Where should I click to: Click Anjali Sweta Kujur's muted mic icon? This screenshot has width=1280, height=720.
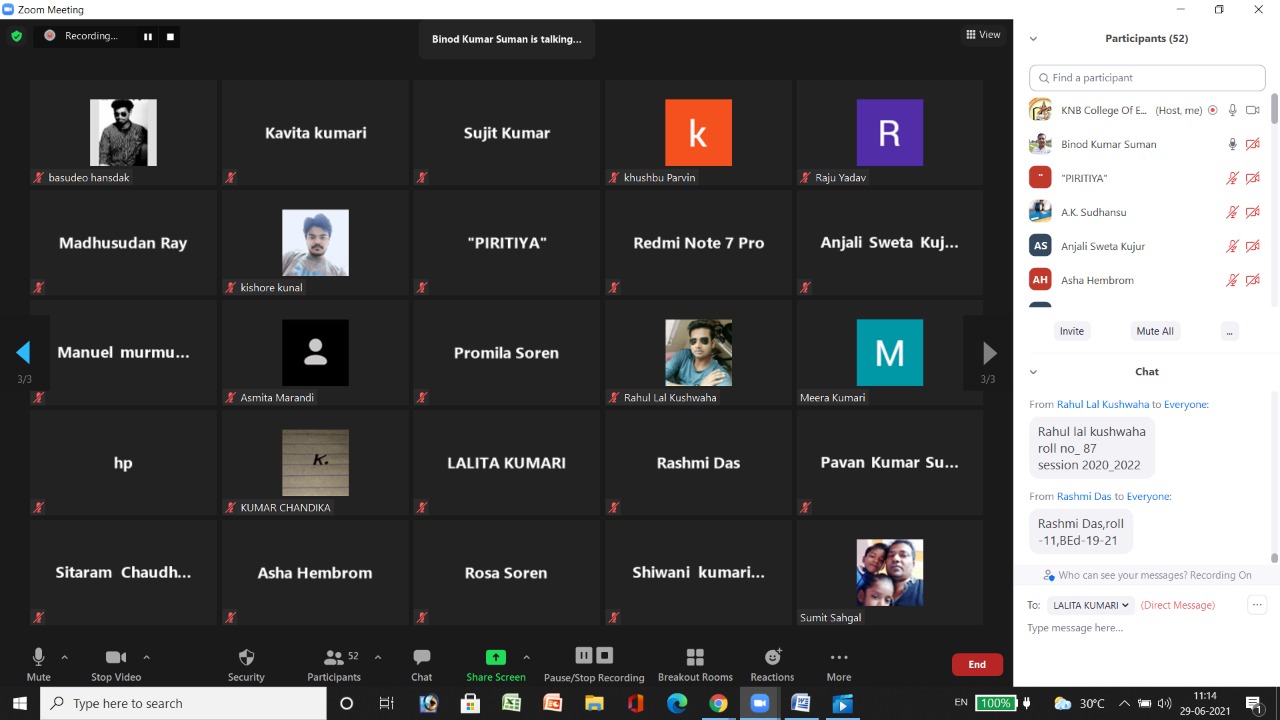click(1233, 246)
